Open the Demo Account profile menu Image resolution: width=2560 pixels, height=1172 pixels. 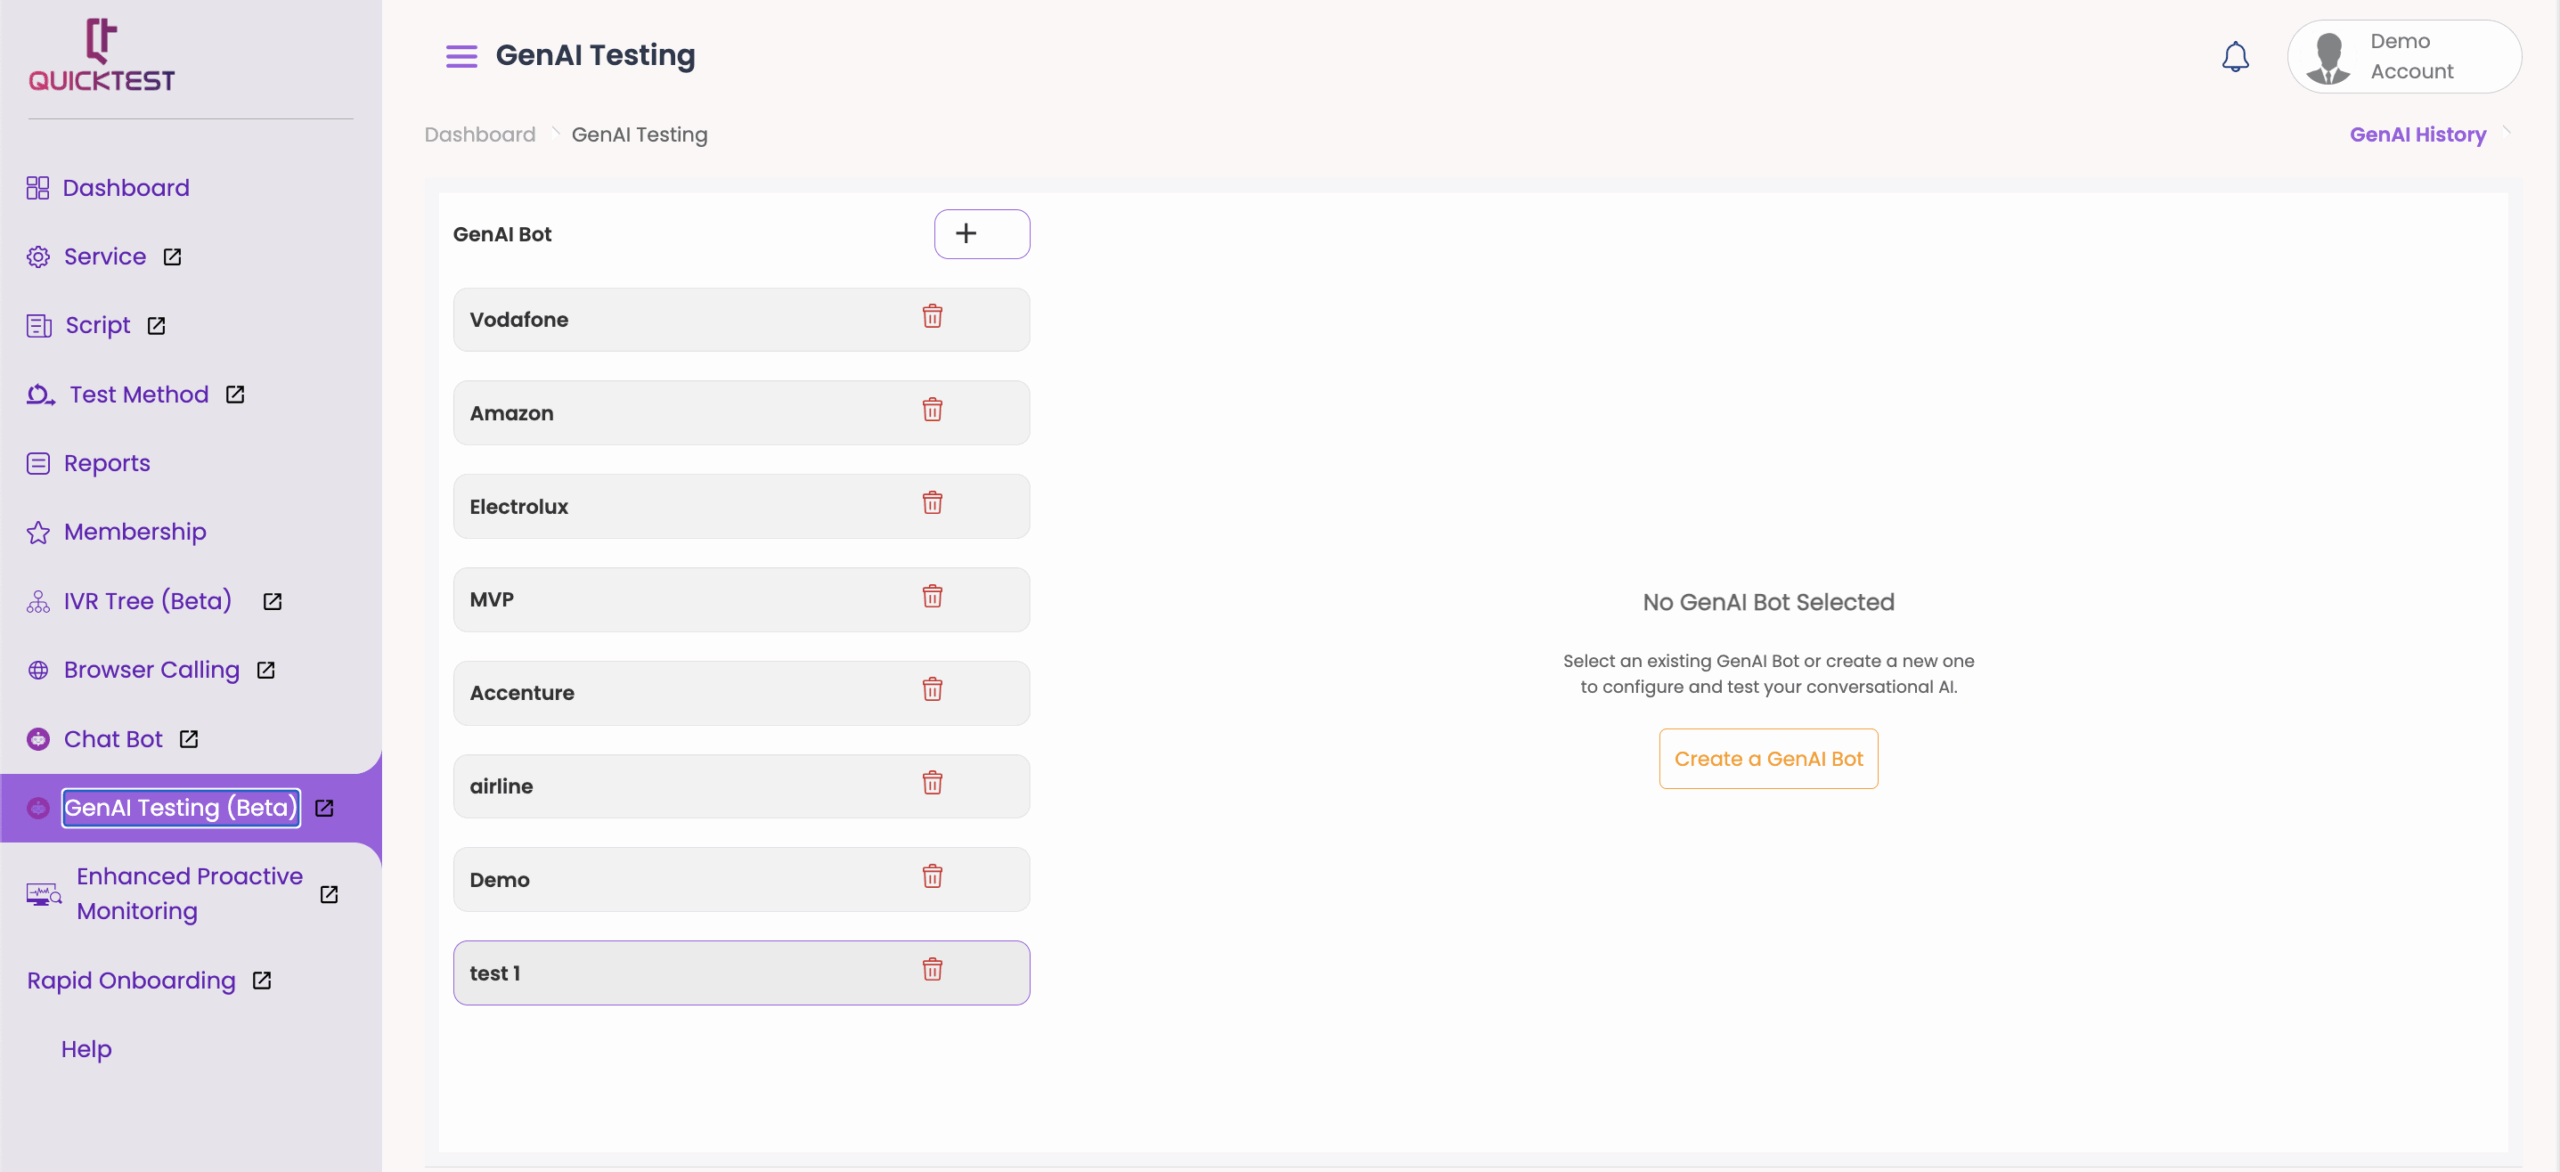point(2403,57)
